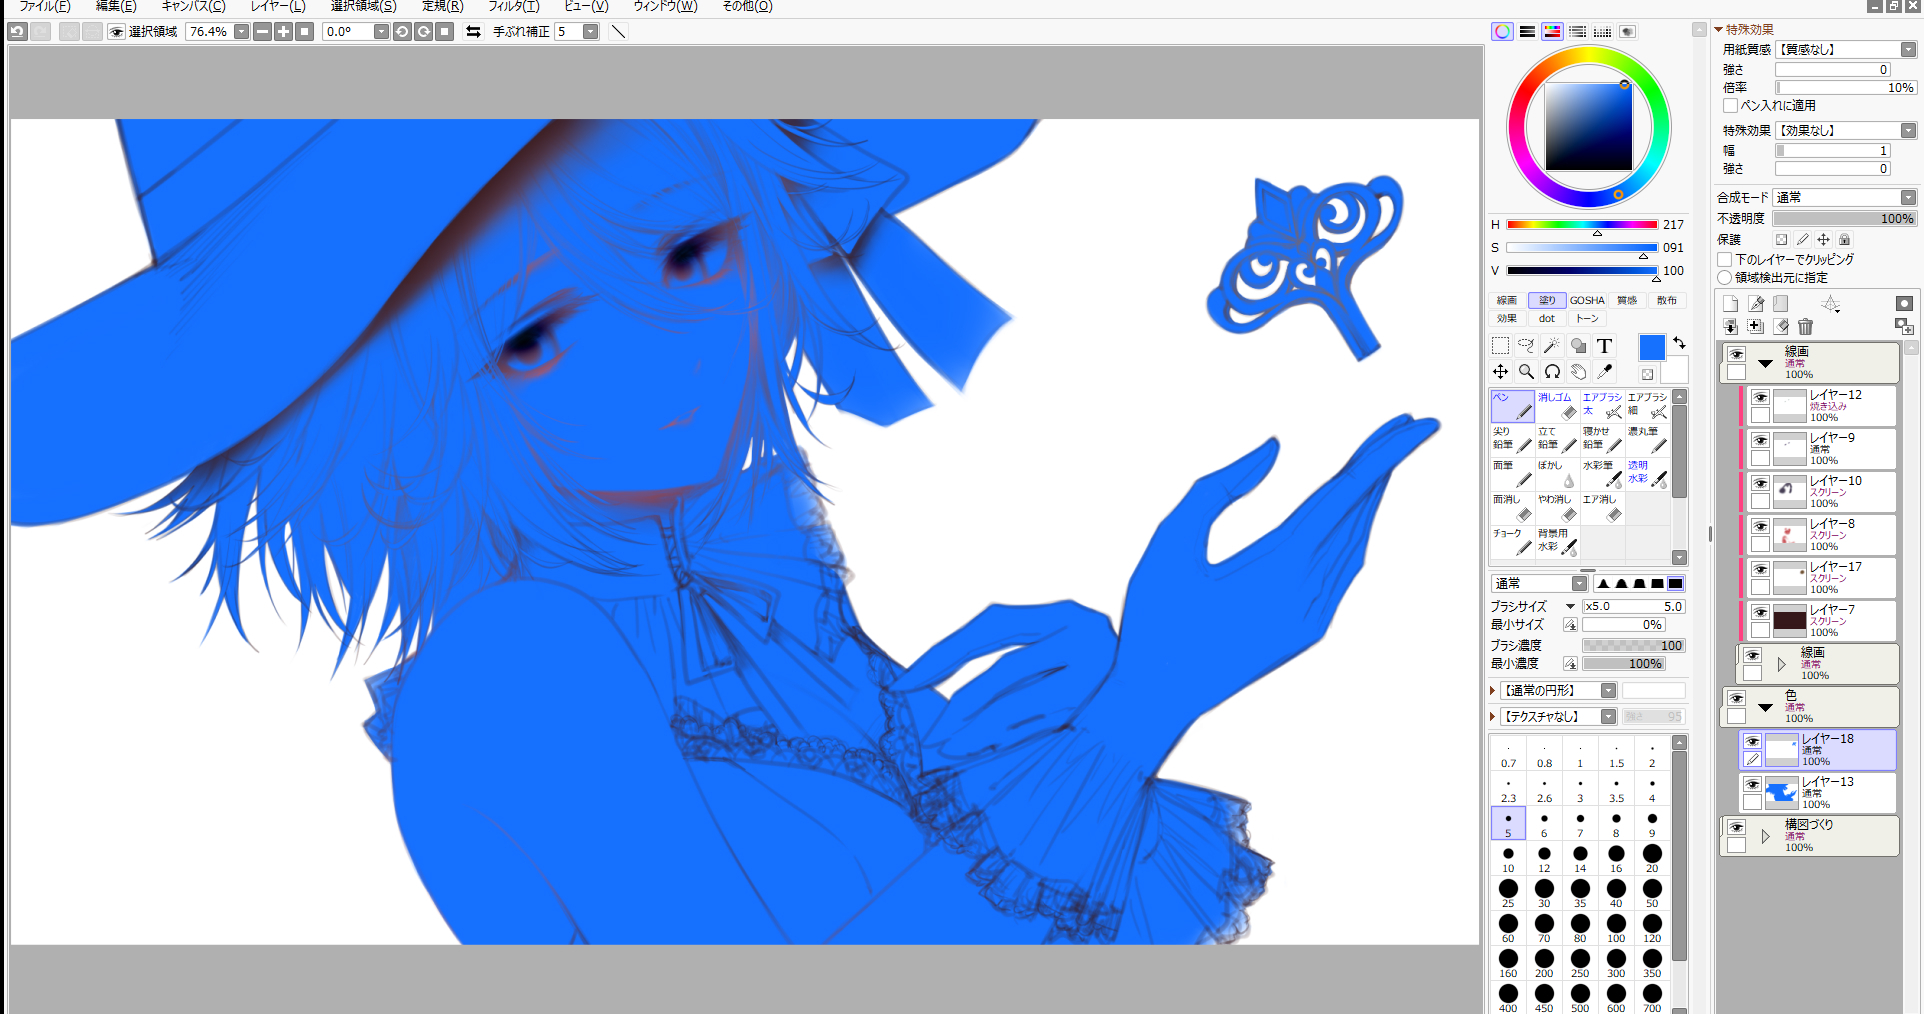1924x1014 pixels.
Task: Expand the 構図づくり layer folder
Action: [x=1765, y=836]
